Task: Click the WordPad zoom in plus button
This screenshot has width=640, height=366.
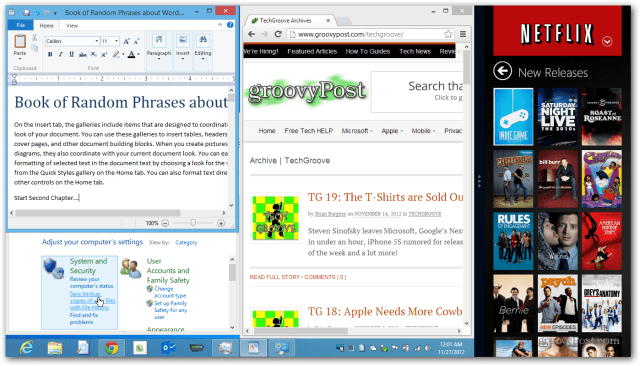Action: tap(221, 223)
